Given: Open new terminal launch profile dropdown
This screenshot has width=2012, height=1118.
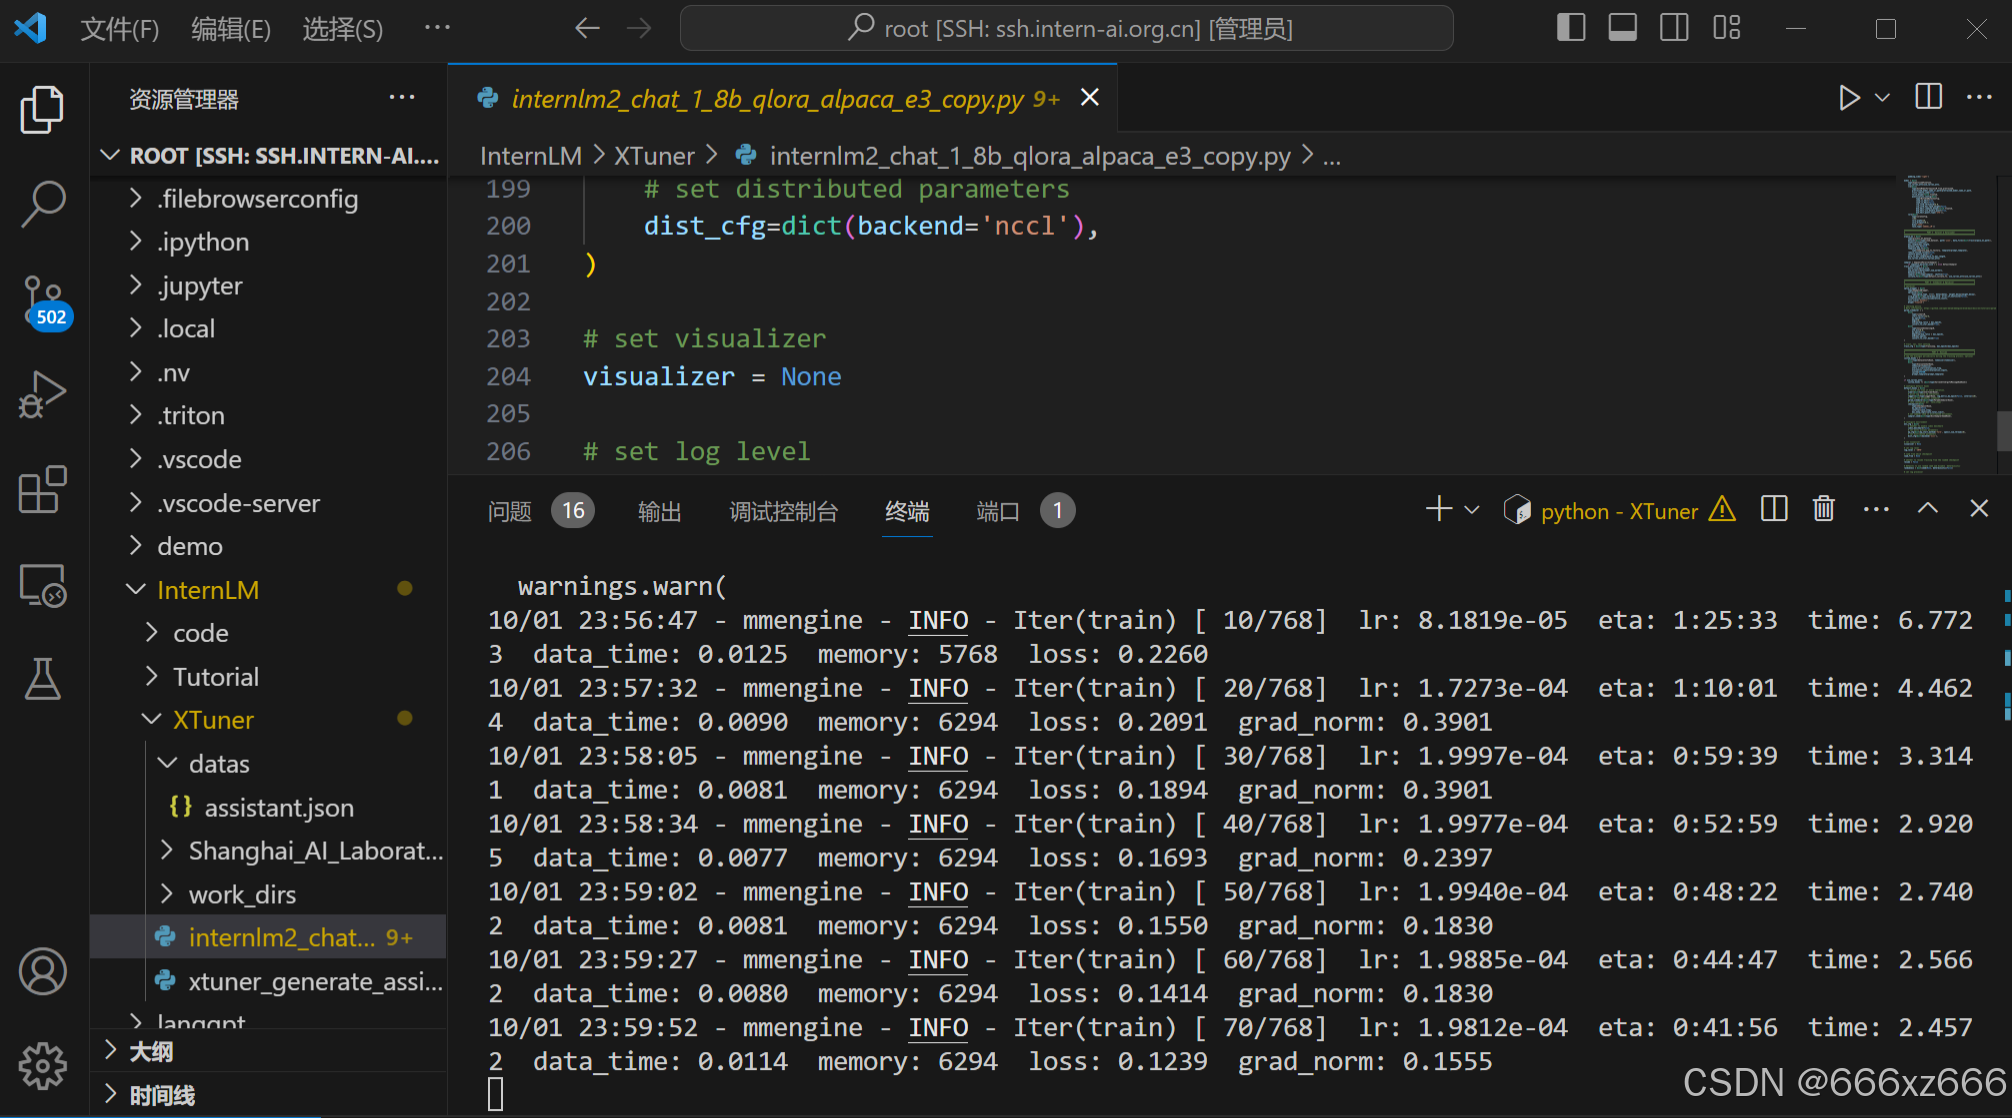Looking at the screenshot, I should click(x=1472, y=510).
